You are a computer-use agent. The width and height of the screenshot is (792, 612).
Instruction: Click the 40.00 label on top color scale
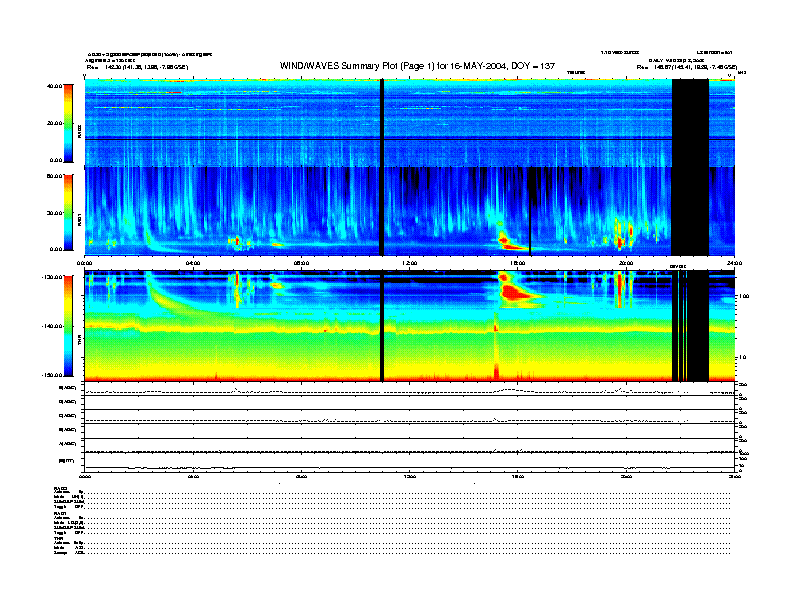click(x=52, y=86)
